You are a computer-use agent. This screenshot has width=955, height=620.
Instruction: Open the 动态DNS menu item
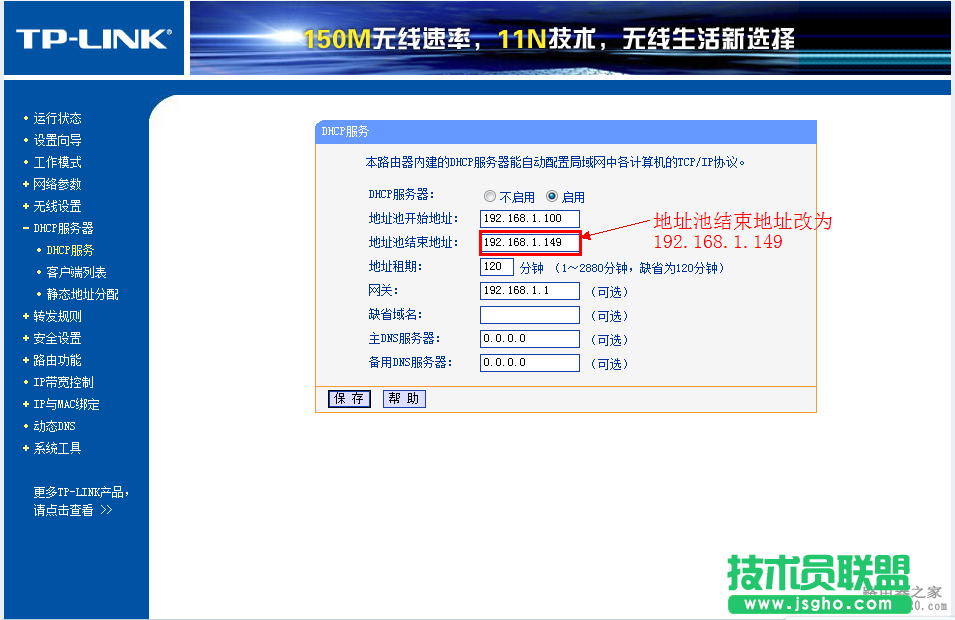point(54,426)
